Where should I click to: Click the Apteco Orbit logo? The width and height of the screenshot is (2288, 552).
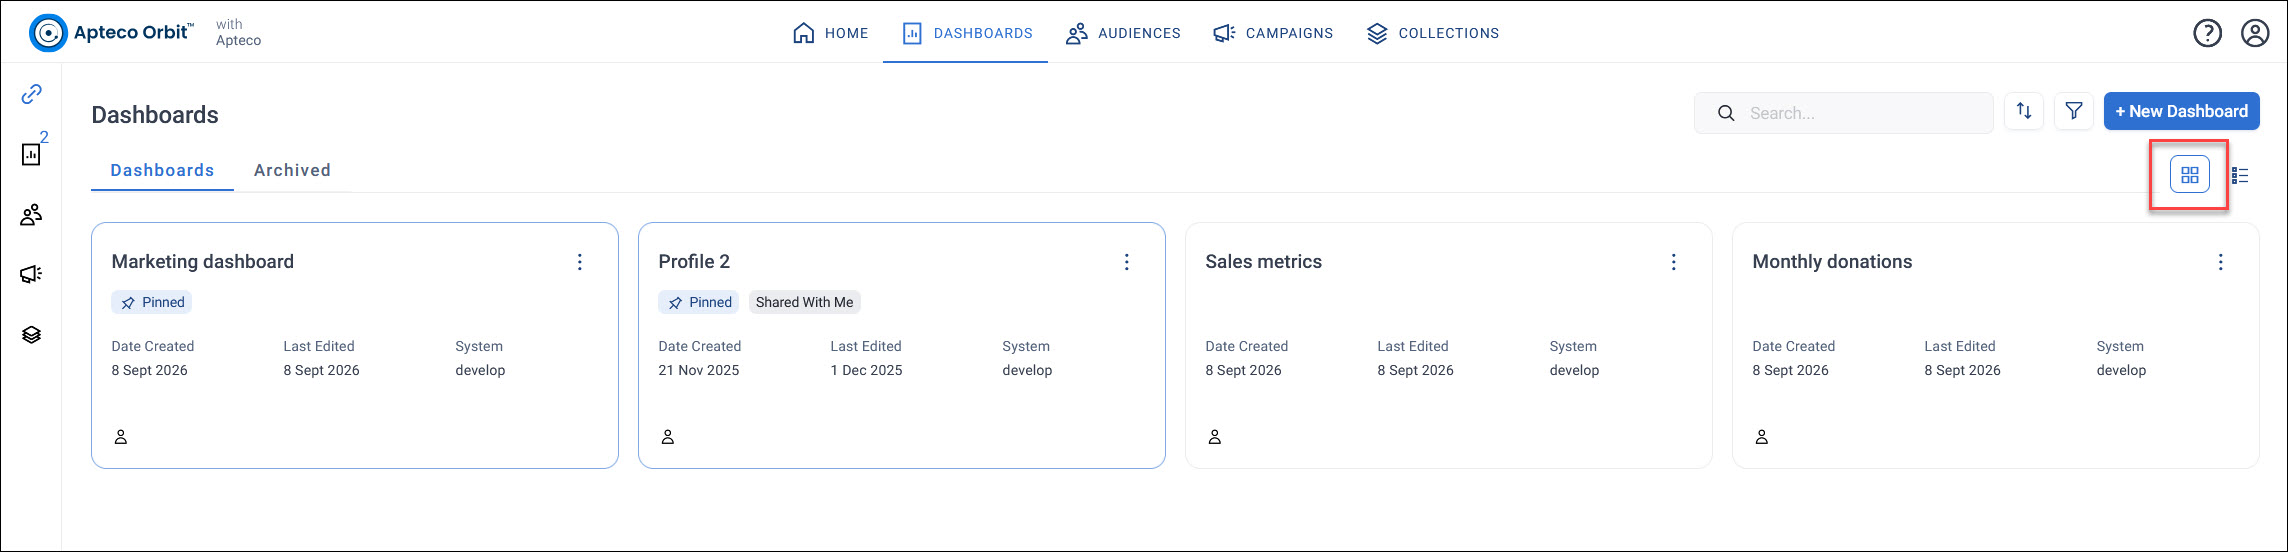(111, 33)
